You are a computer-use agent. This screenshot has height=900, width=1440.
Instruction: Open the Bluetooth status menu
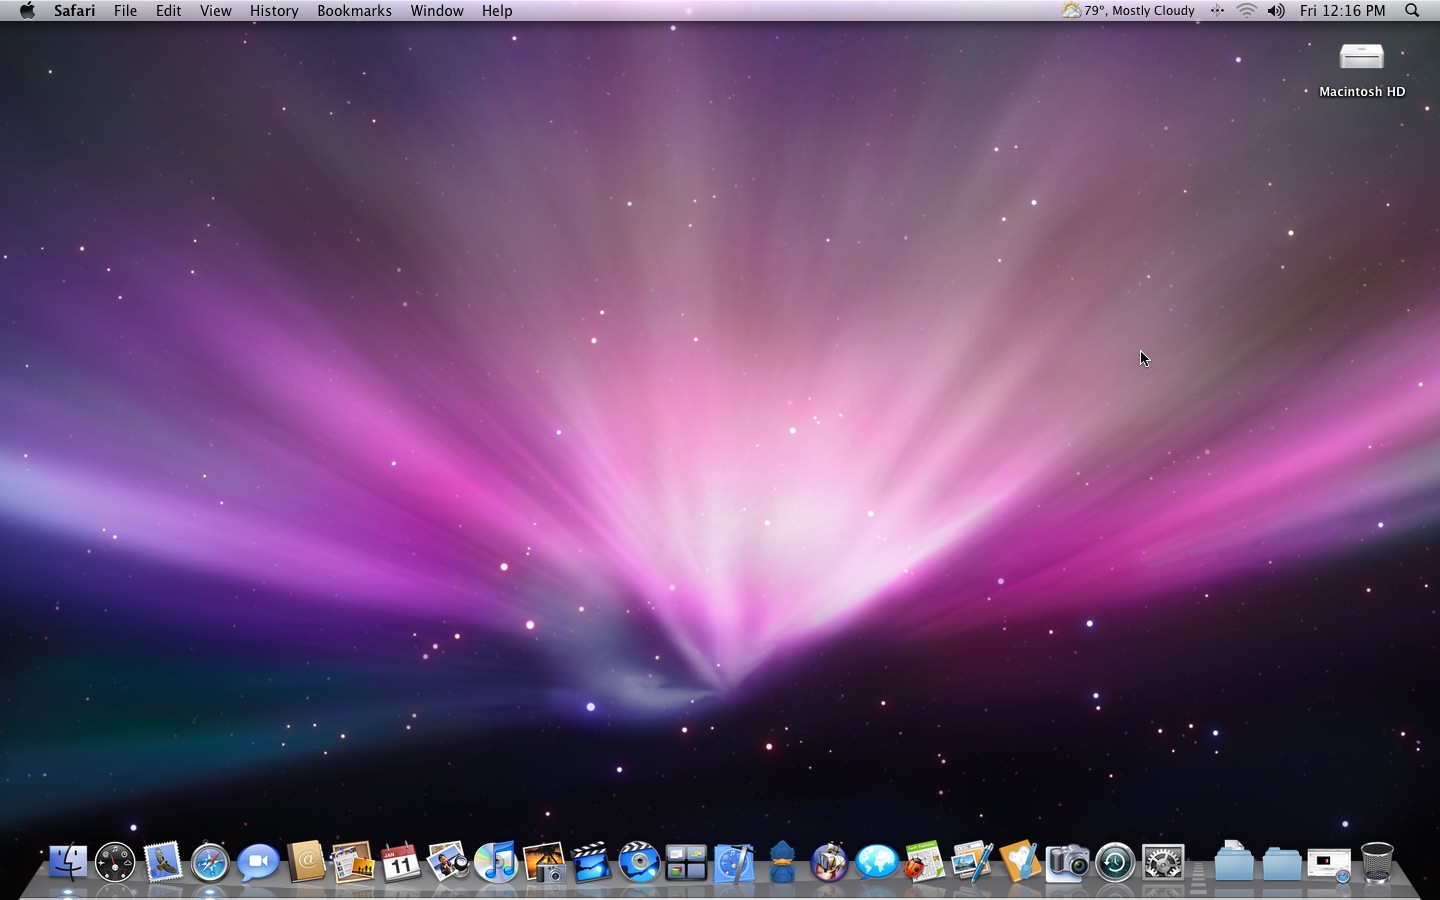pyautogui.click(x=1217, y=11)
